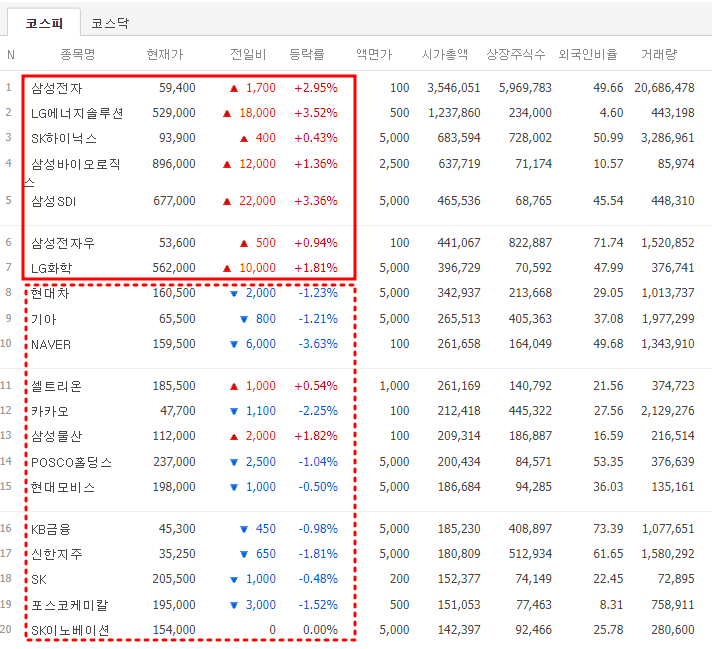Open the SK하이닉스 stock link
The image size is (712, 649).
click(64, 138)
